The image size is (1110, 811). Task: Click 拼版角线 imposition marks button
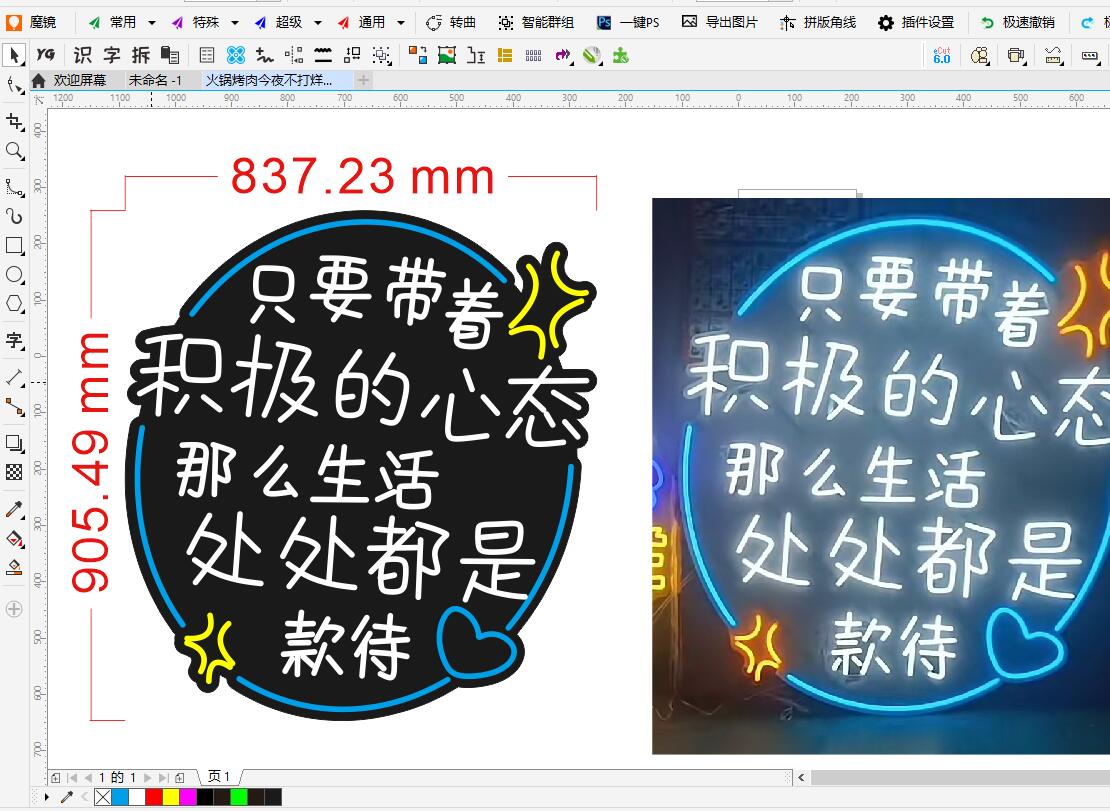[x=818, y=23]
